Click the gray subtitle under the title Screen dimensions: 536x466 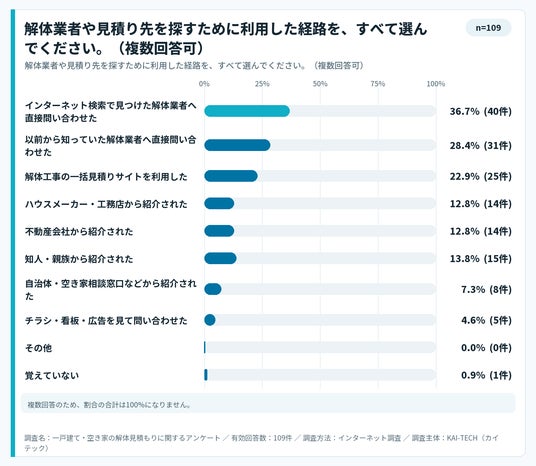click(x=194, y=66)
